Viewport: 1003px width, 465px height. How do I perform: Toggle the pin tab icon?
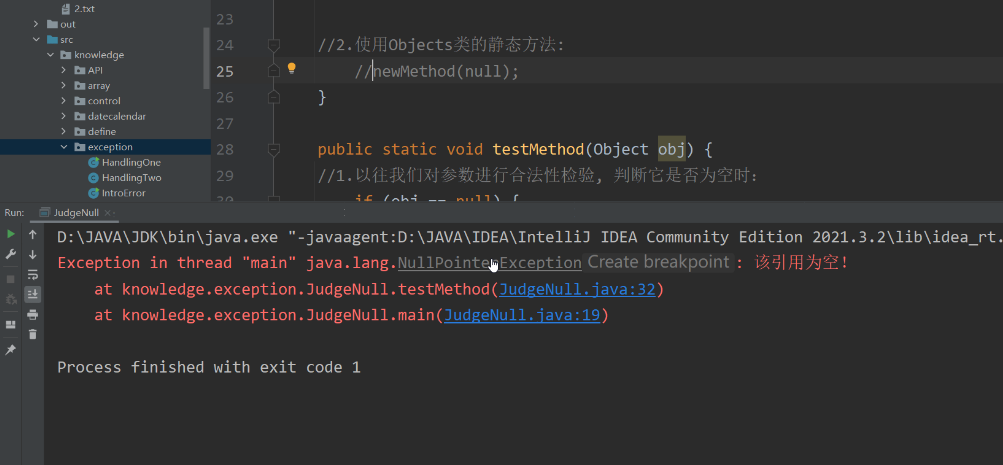11,350
